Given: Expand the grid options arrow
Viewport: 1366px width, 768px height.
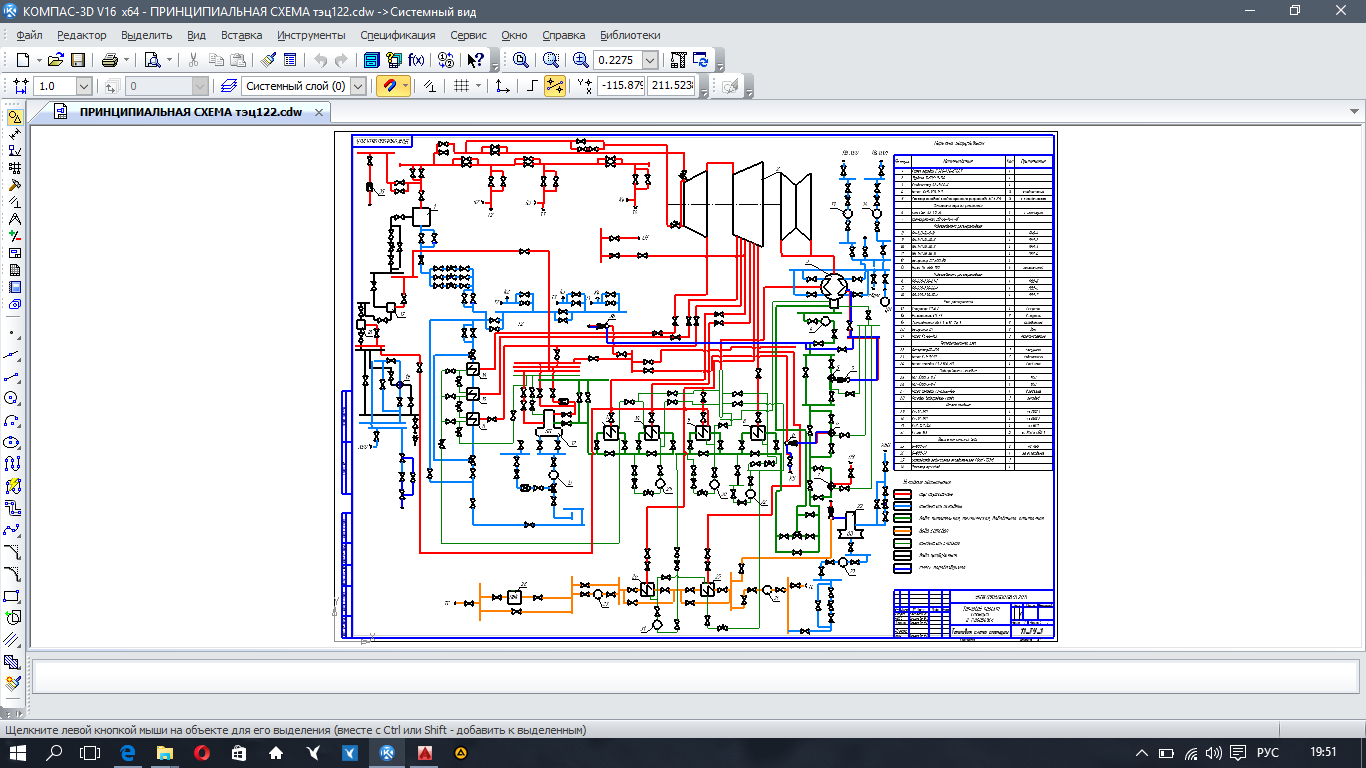Looking at the screenshot, I should click(x=478, y=86).
